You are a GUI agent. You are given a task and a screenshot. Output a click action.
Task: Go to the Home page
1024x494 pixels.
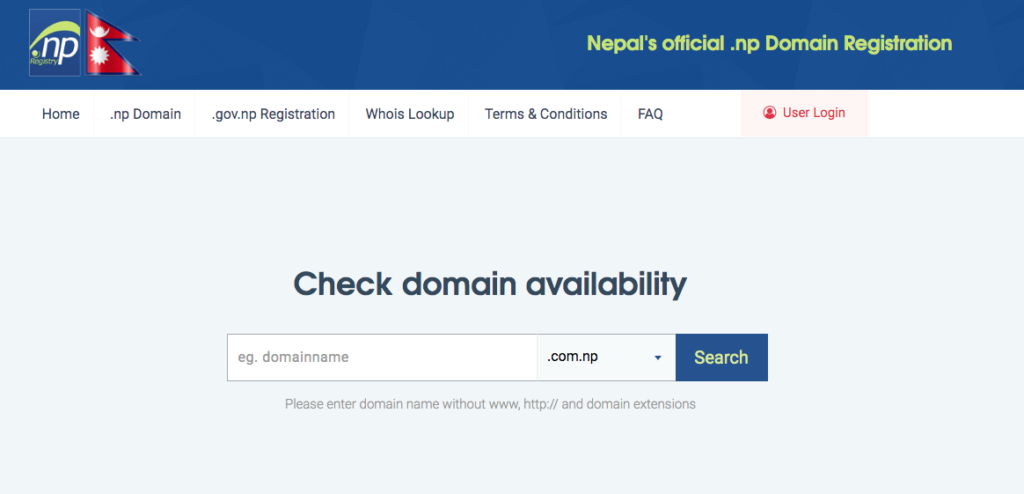[61, 114]
